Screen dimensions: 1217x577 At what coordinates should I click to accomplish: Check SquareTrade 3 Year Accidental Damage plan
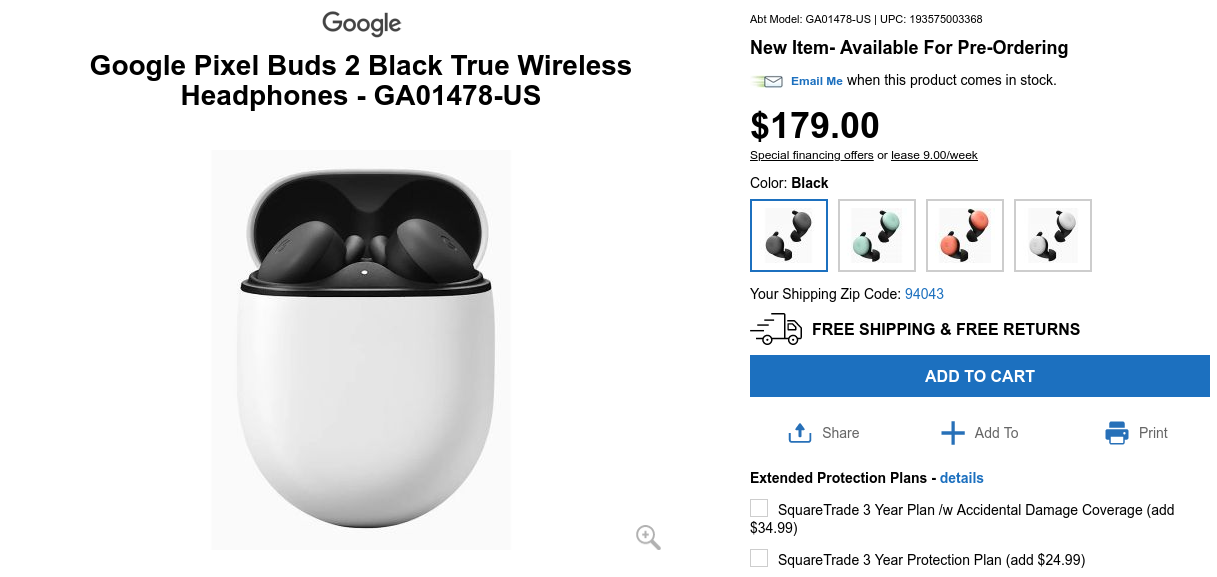[760, 509]
